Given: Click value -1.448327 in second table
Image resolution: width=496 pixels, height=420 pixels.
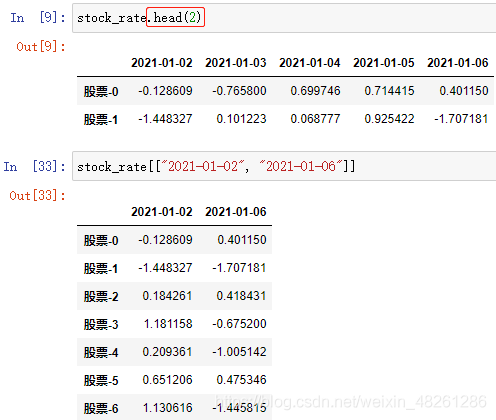Looking at the screenshot, I should (x=165, y=268).
